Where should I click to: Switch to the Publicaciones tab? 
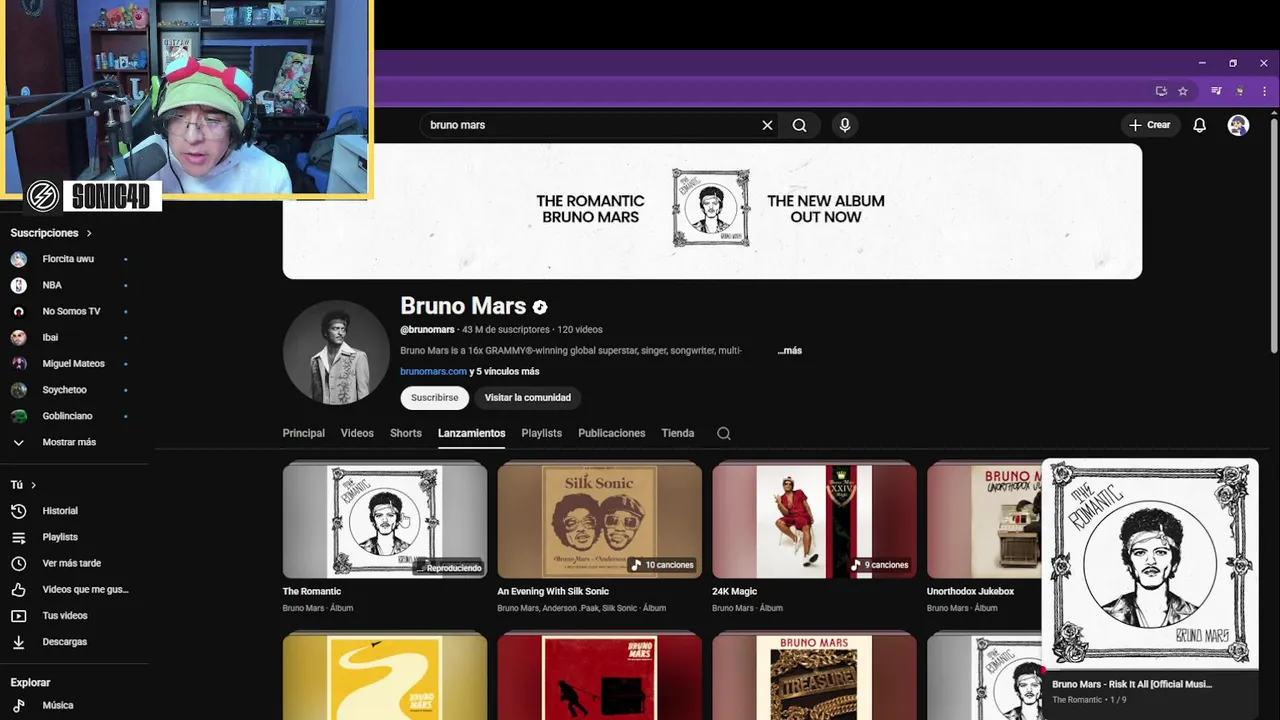click(x=612, y=433)
